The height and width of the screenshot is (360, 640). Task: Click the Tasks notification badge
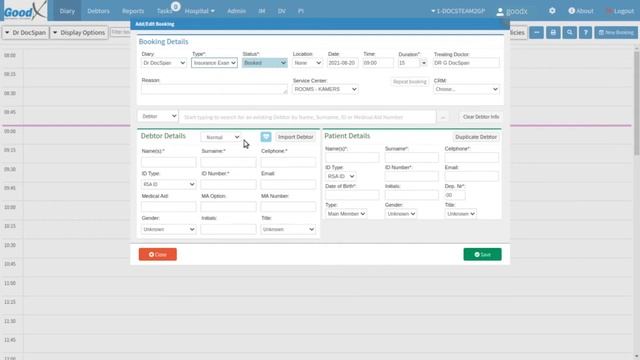pos(176,6)
